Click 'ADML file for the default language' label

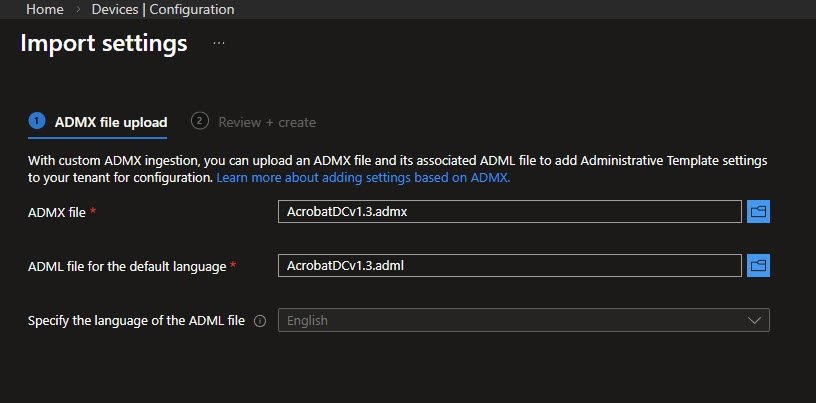tap(128, 266)
